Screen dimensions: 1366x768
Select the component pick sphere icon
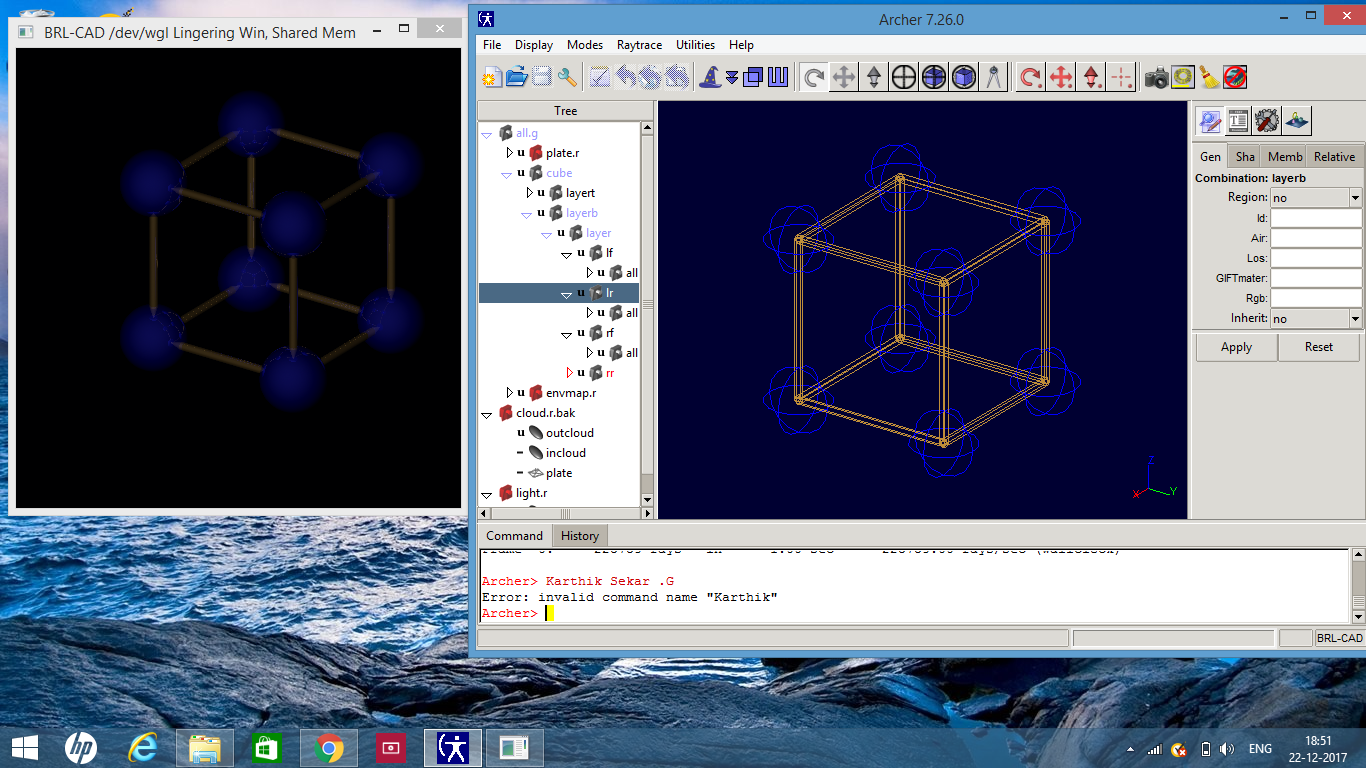click(934, 77)
